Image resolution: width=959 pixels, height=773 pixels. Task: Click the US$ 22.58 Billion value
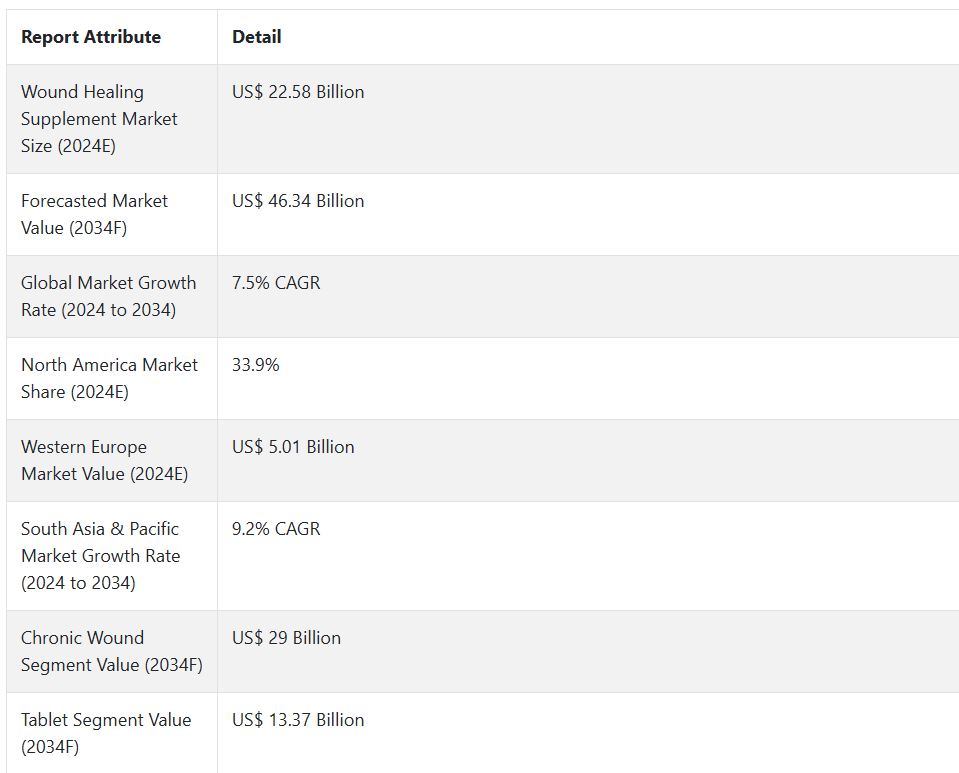(x=298, y=92)
